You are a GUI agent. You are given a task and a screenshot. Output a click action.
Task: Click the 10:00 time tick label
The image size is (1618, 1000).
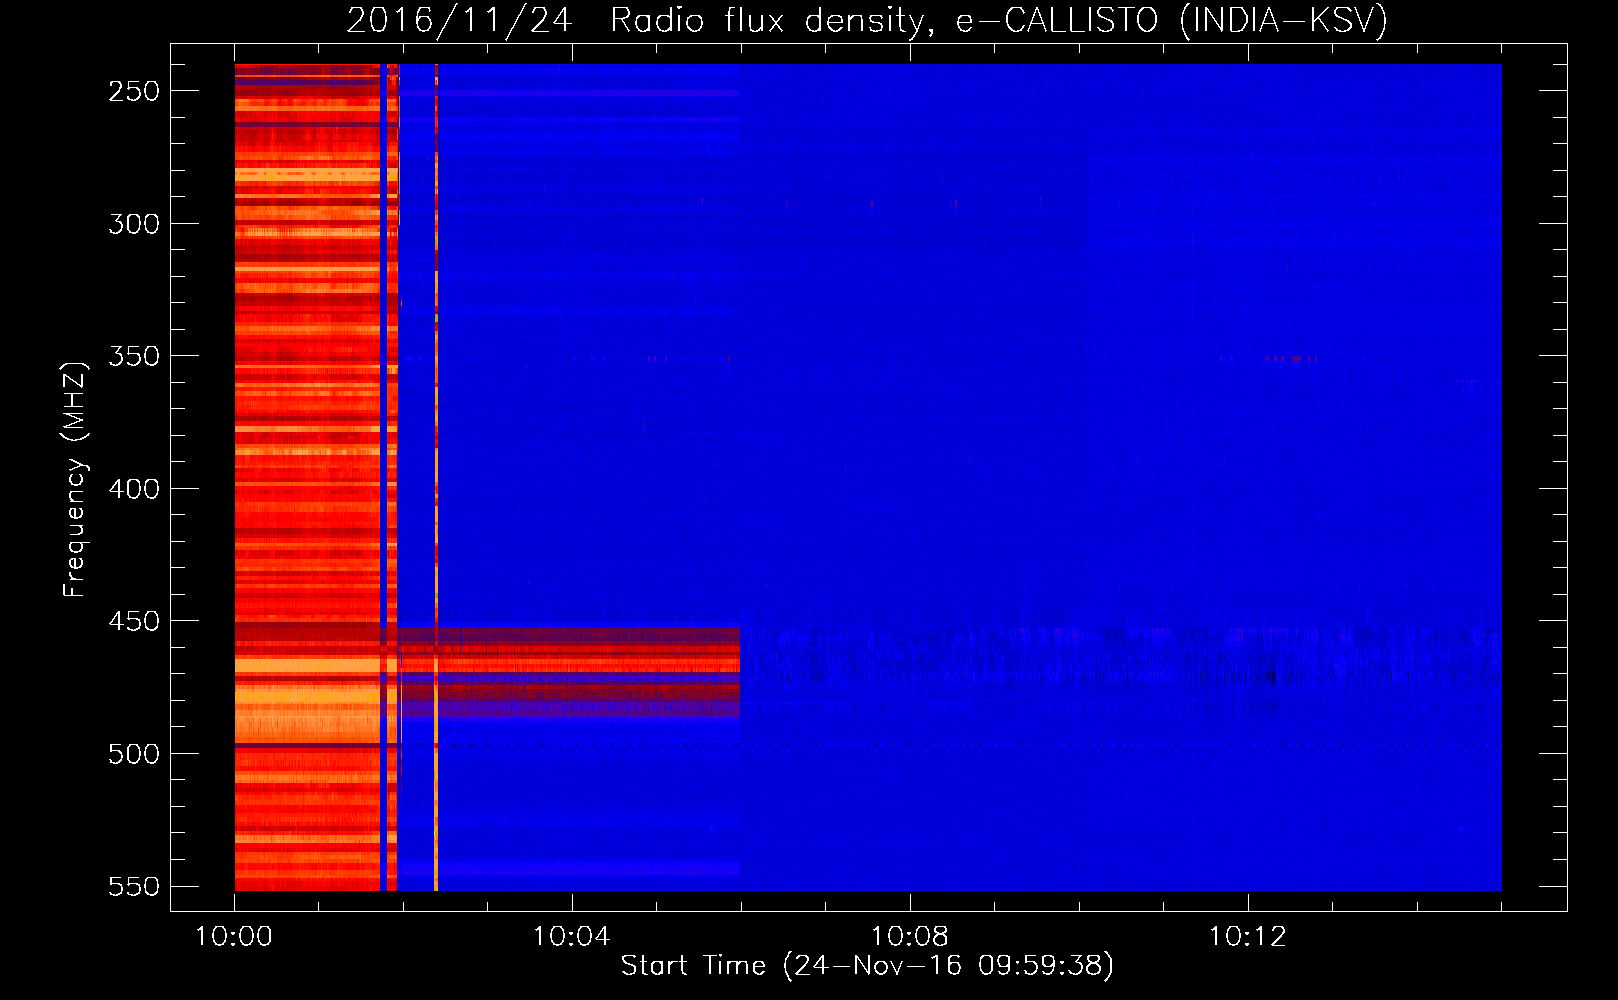pyautogui.click(x=234, y=937)
